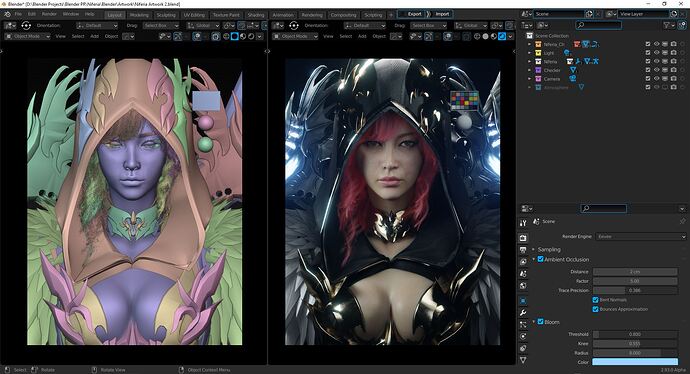Hide the Nfieria_Cll collection with its eye icon

pos(657,44)
